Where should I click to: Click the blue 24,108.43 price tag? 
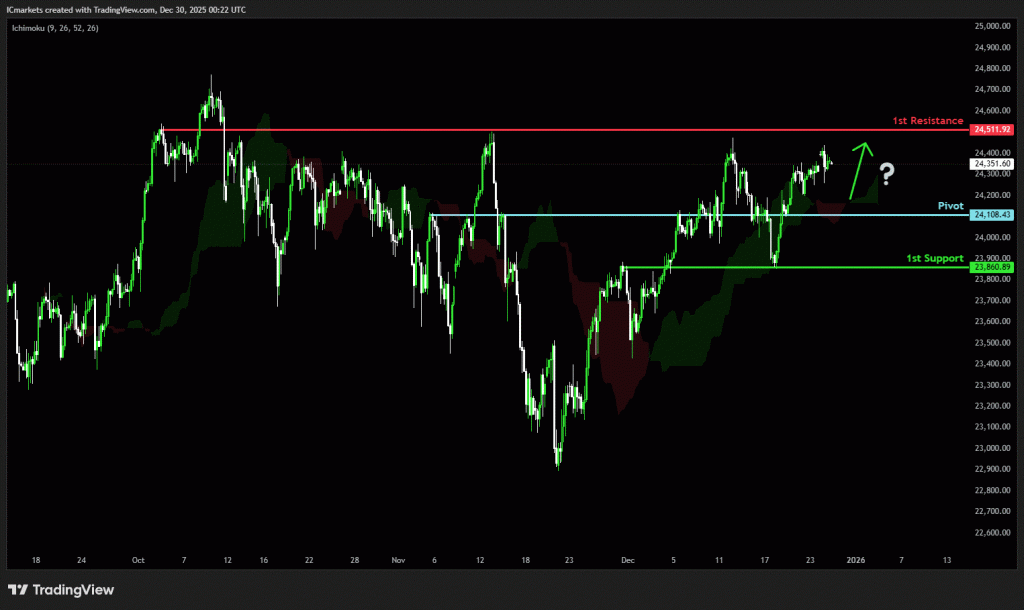pyautogui.click(x=991, y=215)
